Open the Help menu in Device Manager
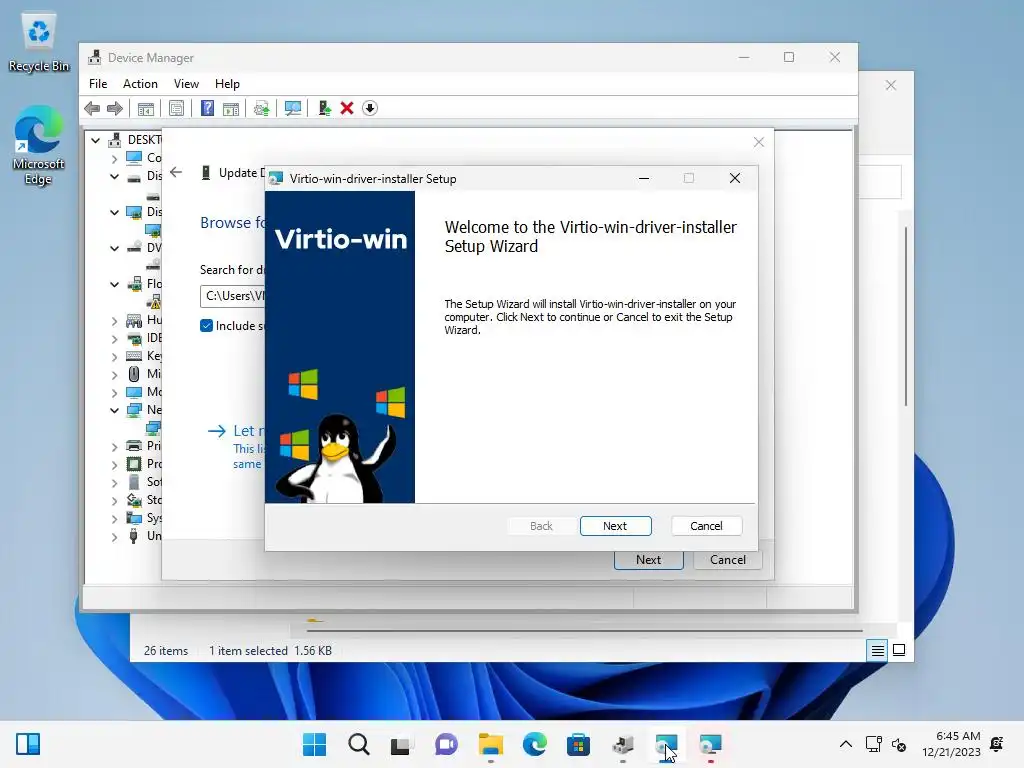 point(227,84)
